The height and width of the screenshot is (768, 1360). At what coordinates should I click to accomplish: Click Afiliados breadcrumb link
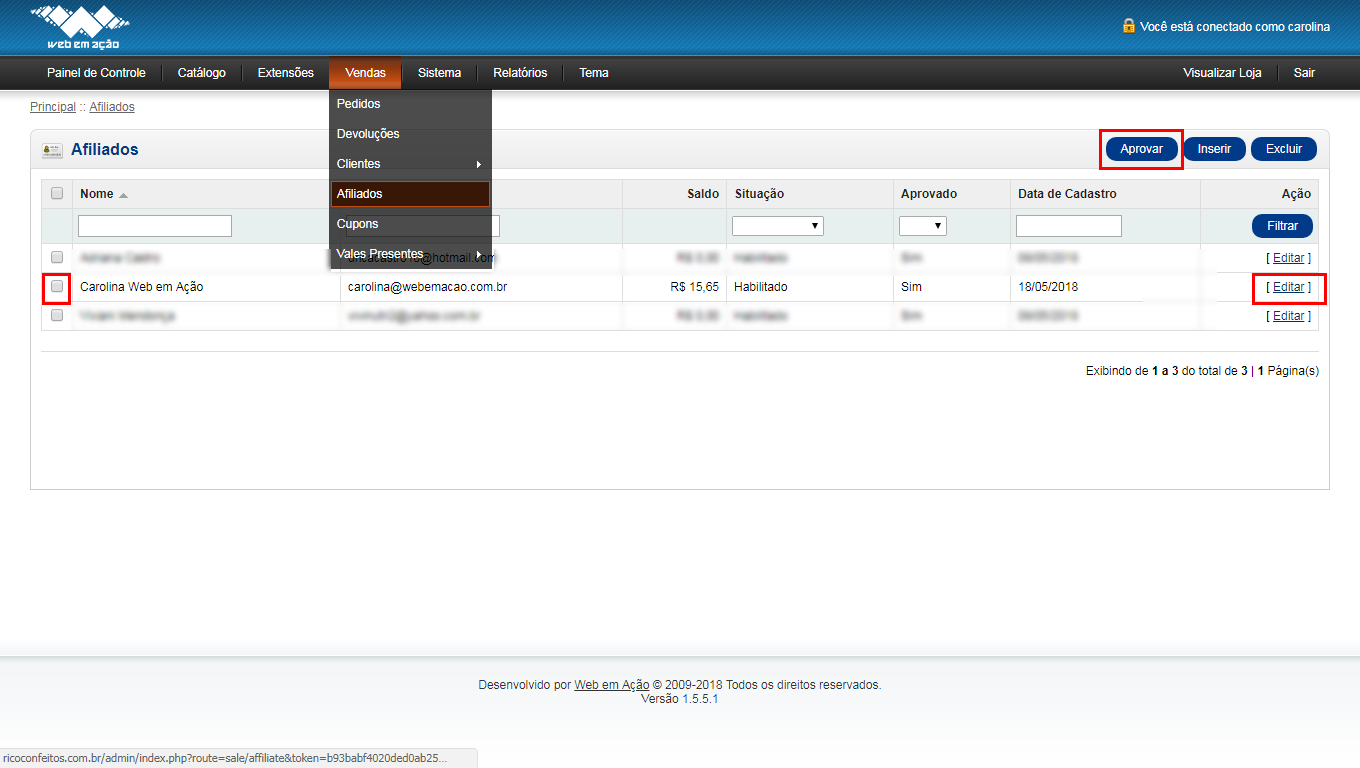112,107
